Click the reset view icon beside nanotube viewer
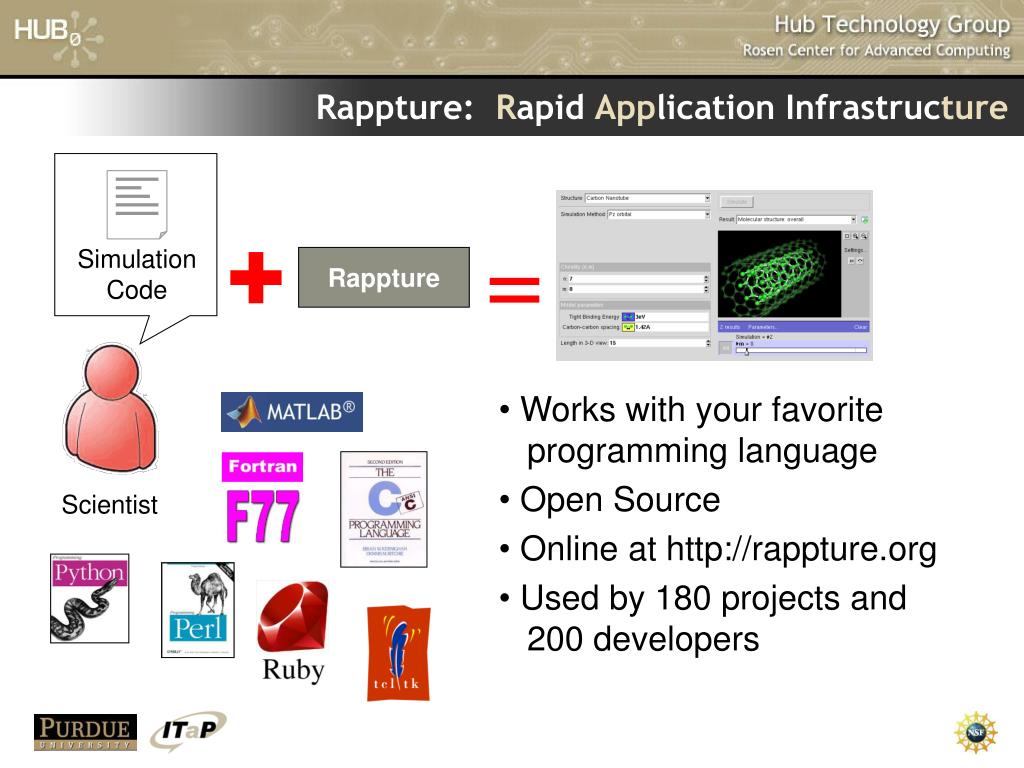Viewport: 1024px width, 768px height. (847, 236)
